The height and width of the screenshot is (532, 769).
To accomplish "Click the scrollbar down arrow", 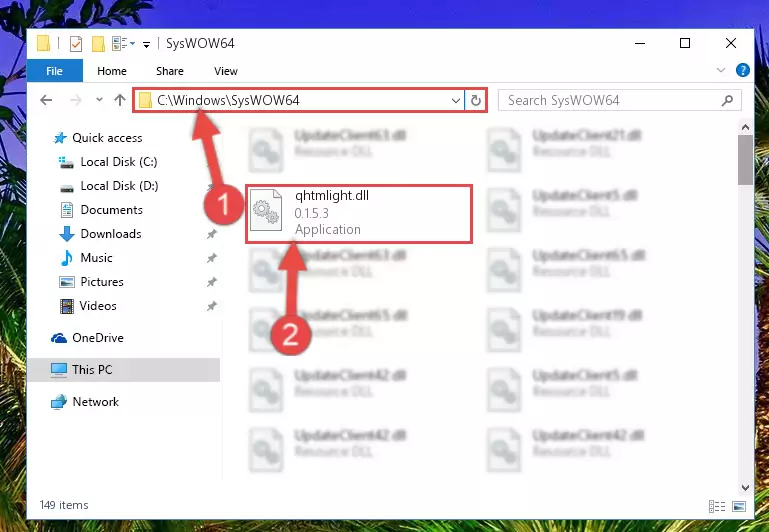I will [745, 487].
